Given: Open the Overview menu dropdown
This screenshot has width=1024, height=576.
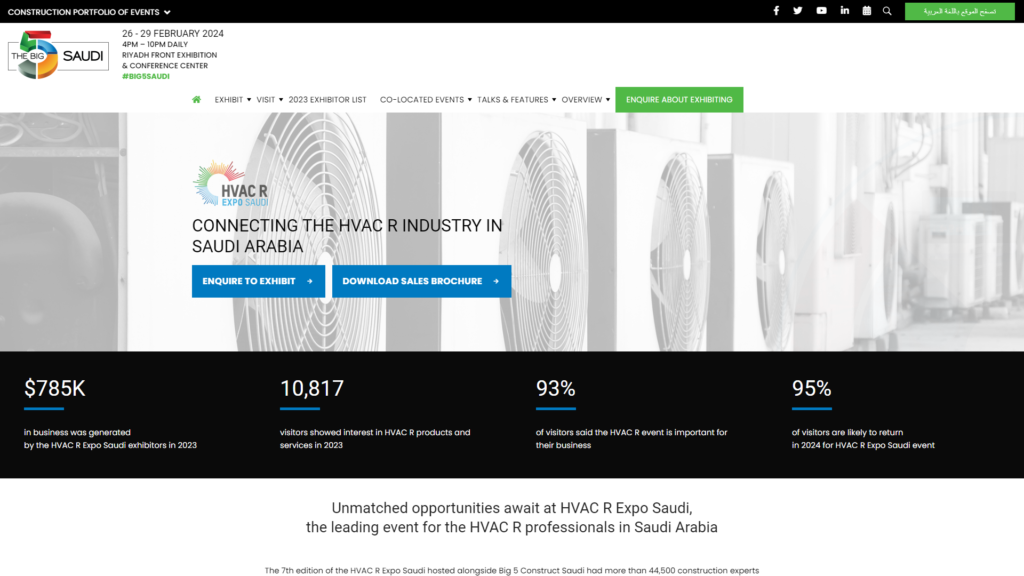Looking at the screenshot, I should (586, 99).
